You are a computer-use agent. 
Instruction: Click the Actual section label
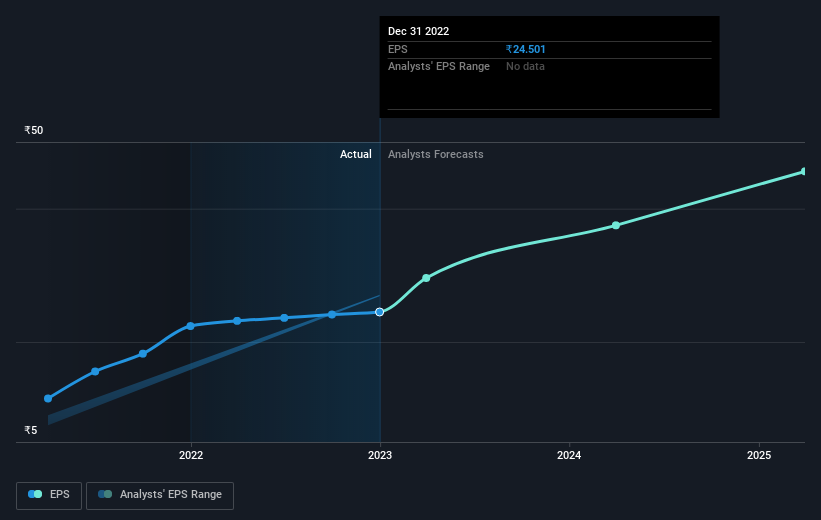[x=356, y=154]
